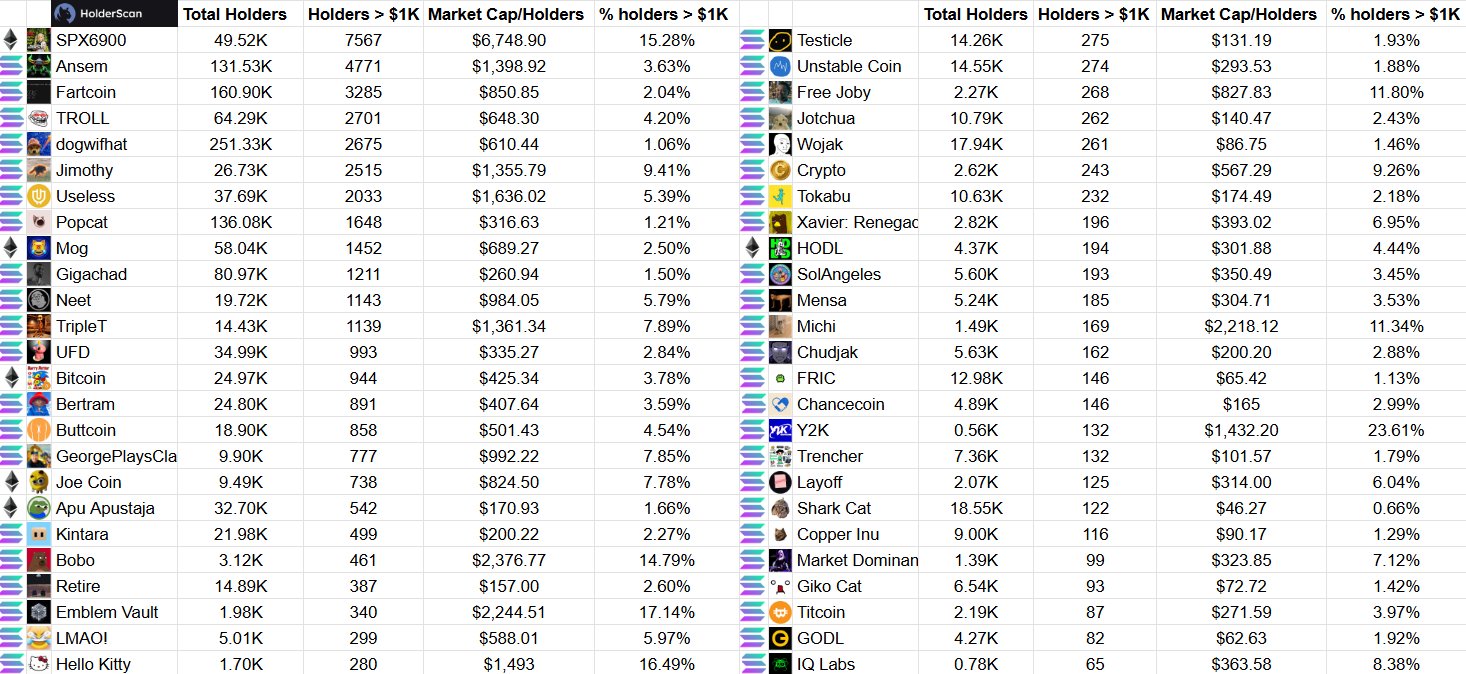This screenshot has width=1466, height=674.
Task: Click the Useless coin yellow icon
Action: coord(39,196)
